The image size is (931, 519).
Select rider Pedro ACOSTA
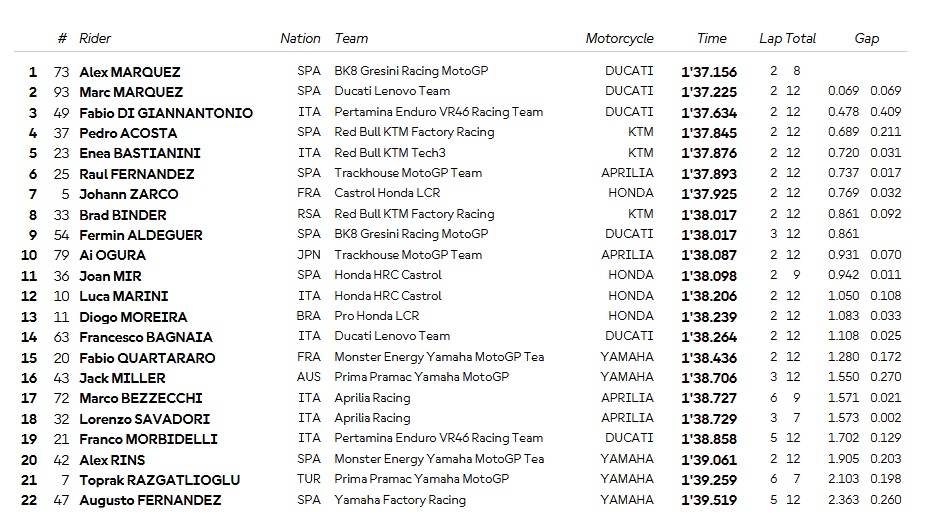click(128, 133)
